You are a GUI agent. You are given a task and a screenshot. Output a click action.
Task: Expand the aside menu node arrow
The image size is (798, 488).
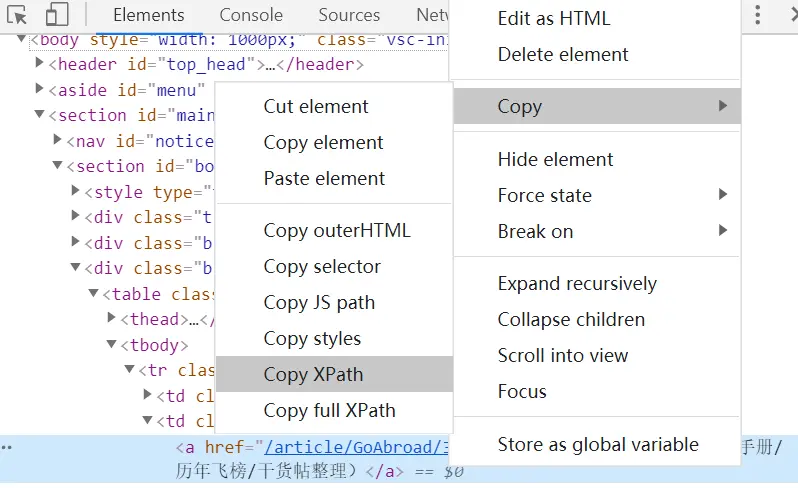[40, 90]
